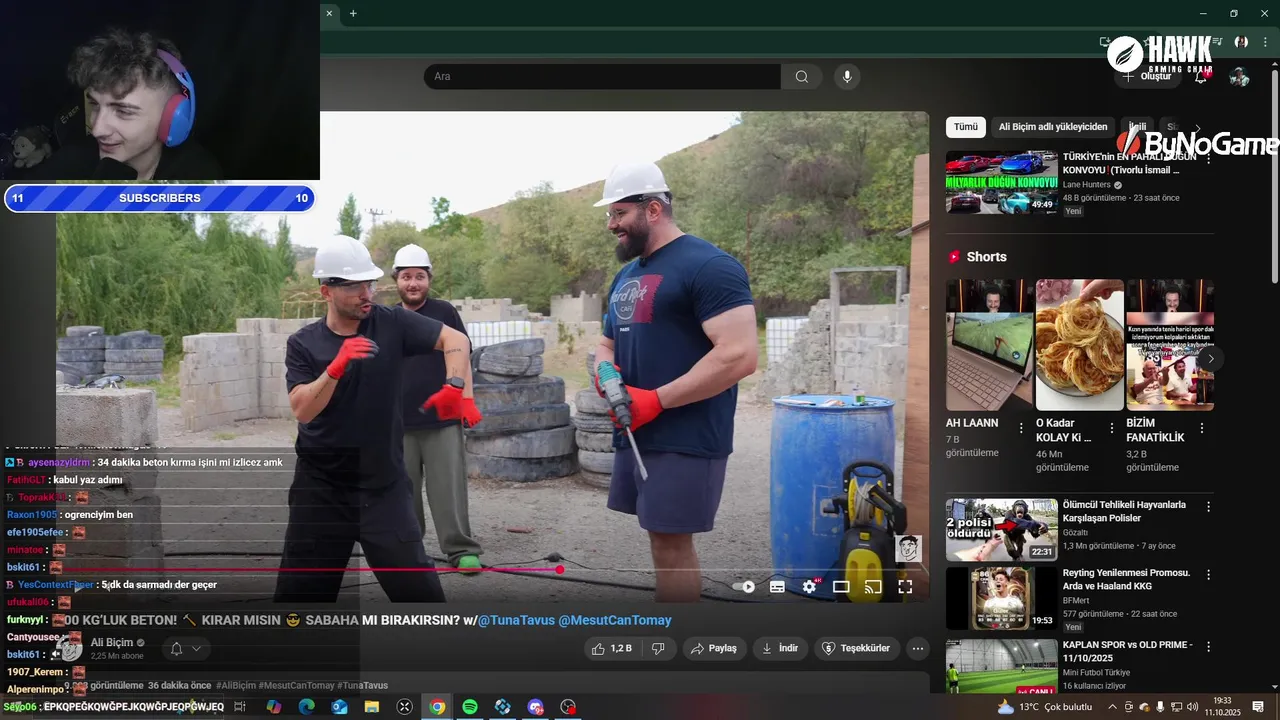Click the İndir download button
1280x720 pixels.
pyautogui.click(x=780, y=648)
